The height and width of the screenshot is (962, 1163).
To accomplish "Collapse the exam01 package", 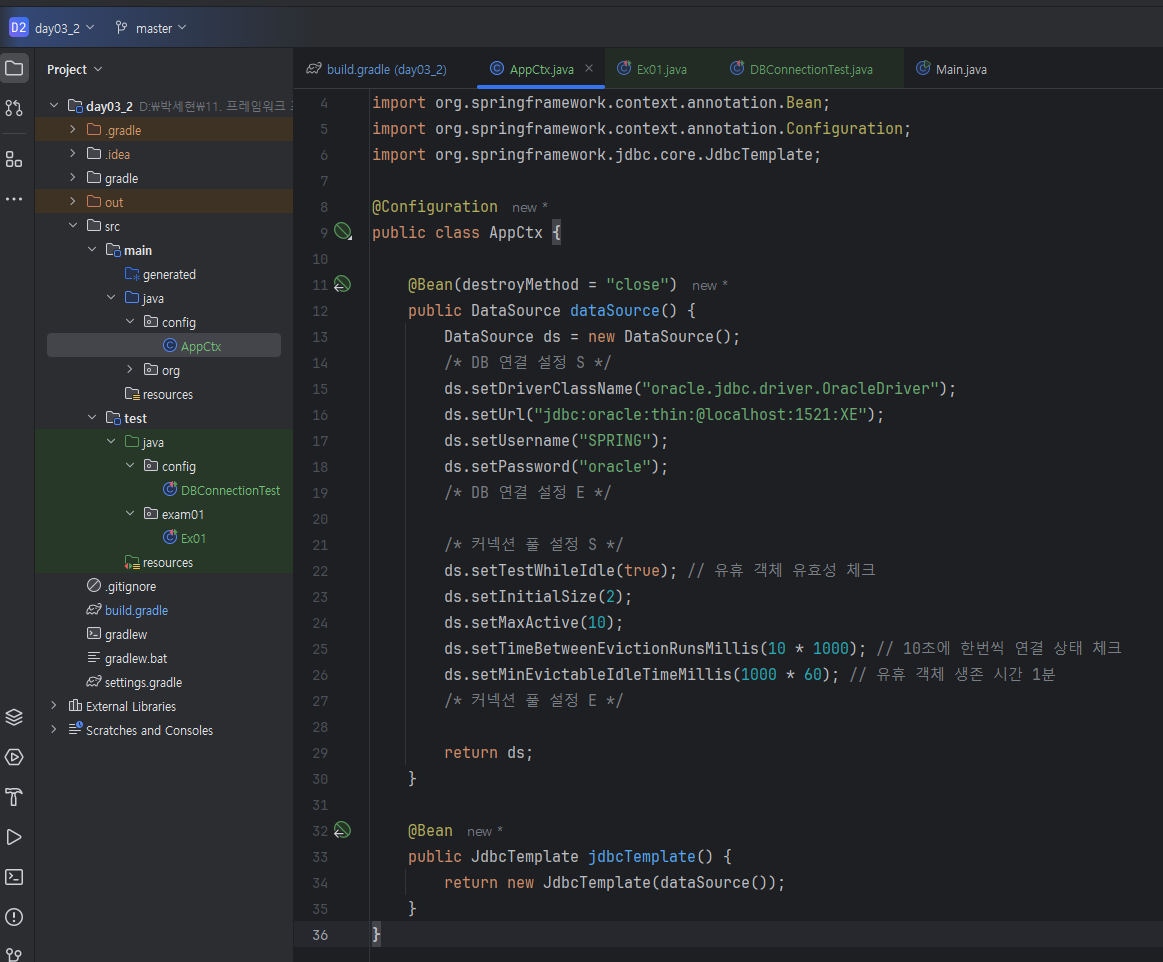I will point(130,513).
